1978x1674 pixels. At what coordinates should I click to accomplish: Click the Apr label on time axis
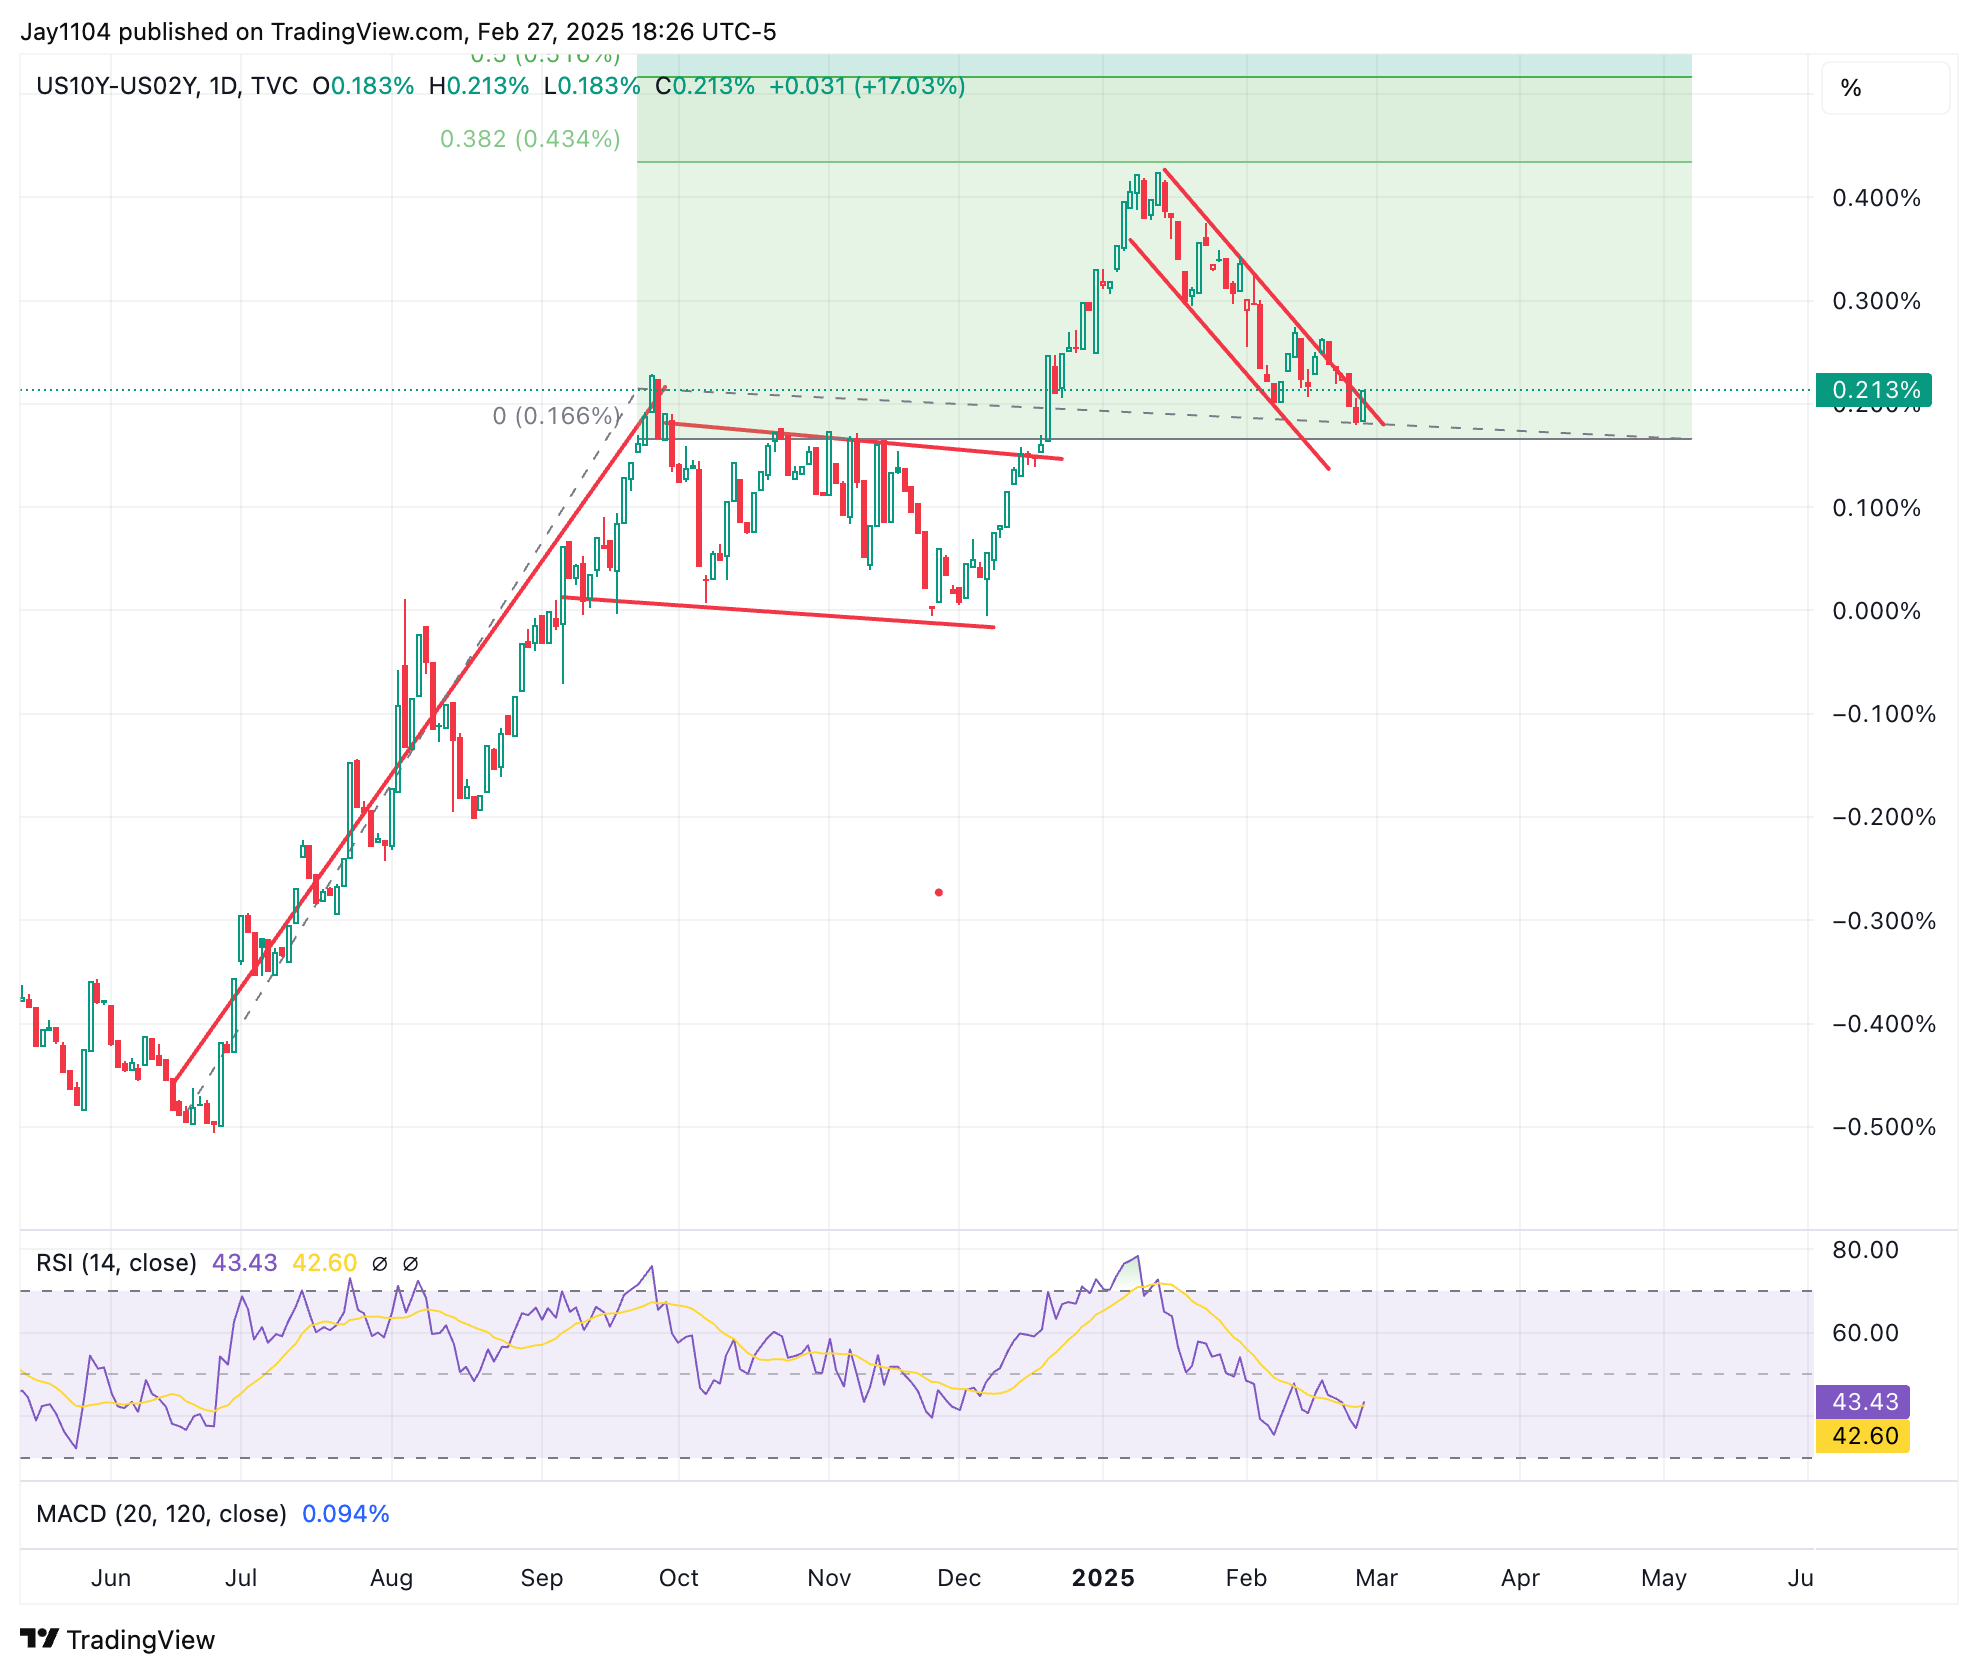[1520, 1578]
